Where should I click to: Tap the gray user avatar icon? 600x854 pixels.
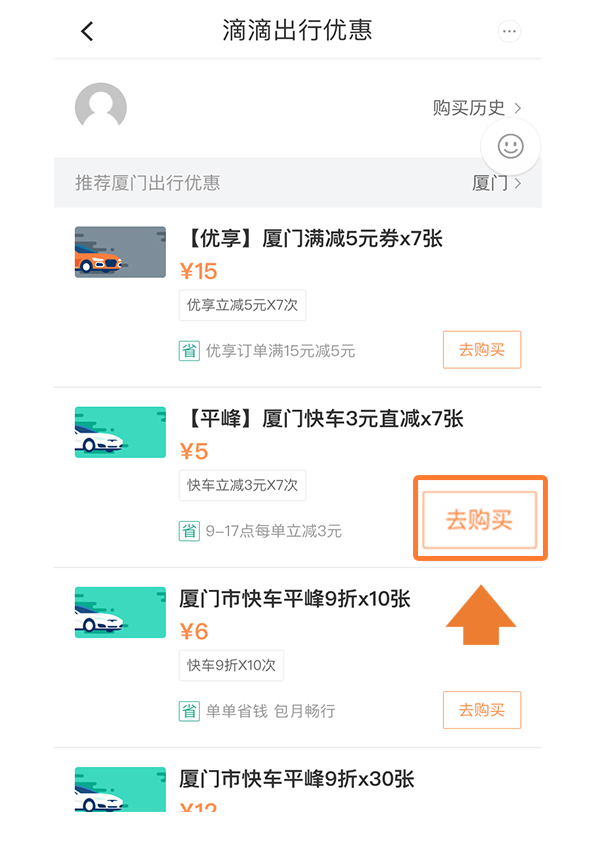[101, 105]
